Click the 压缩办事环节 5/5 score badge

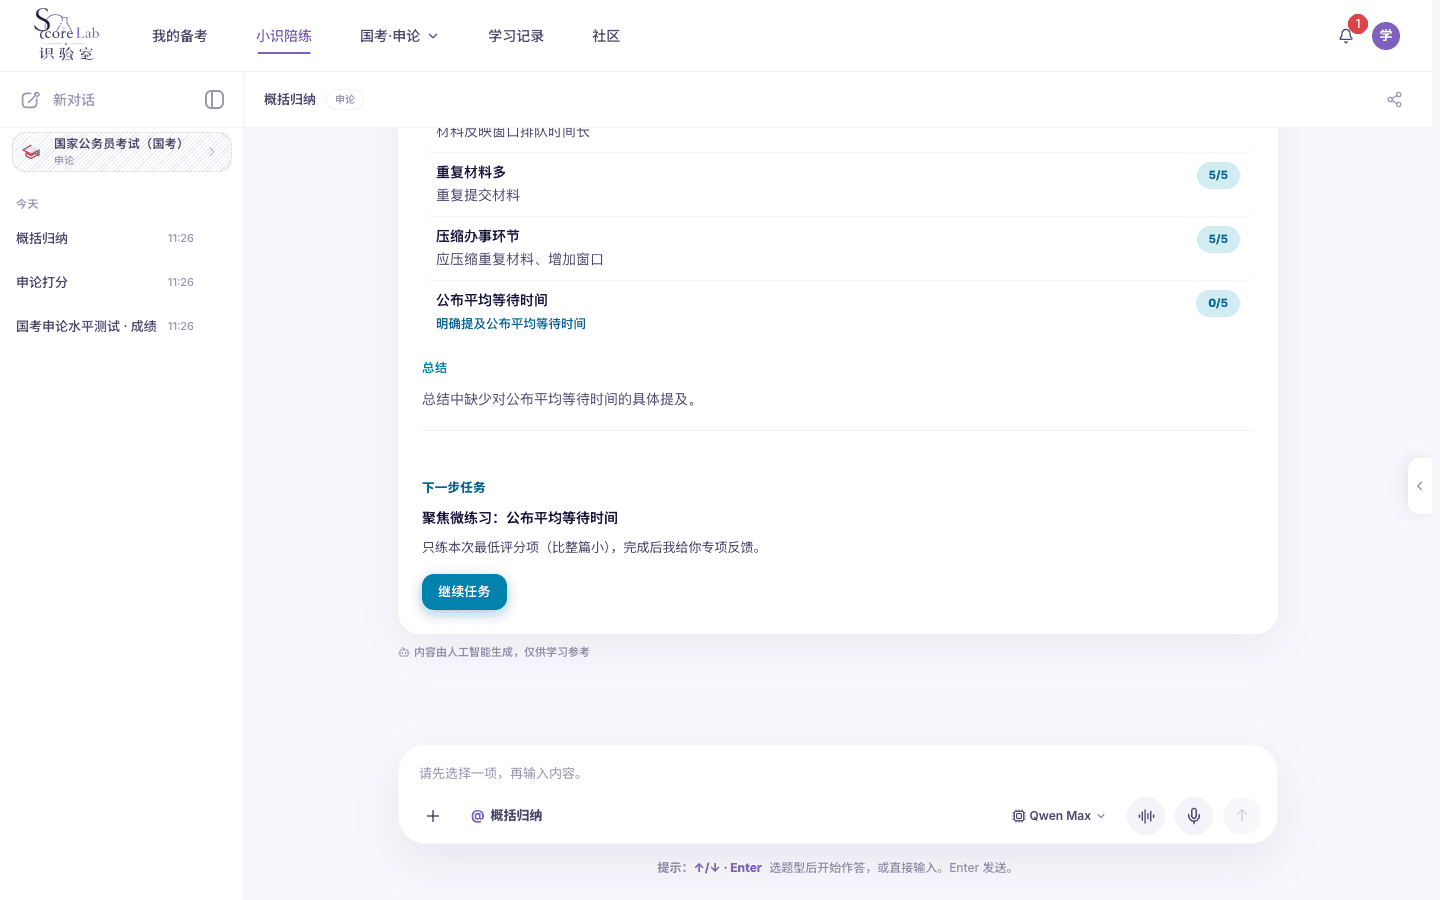pos(1218,239)
